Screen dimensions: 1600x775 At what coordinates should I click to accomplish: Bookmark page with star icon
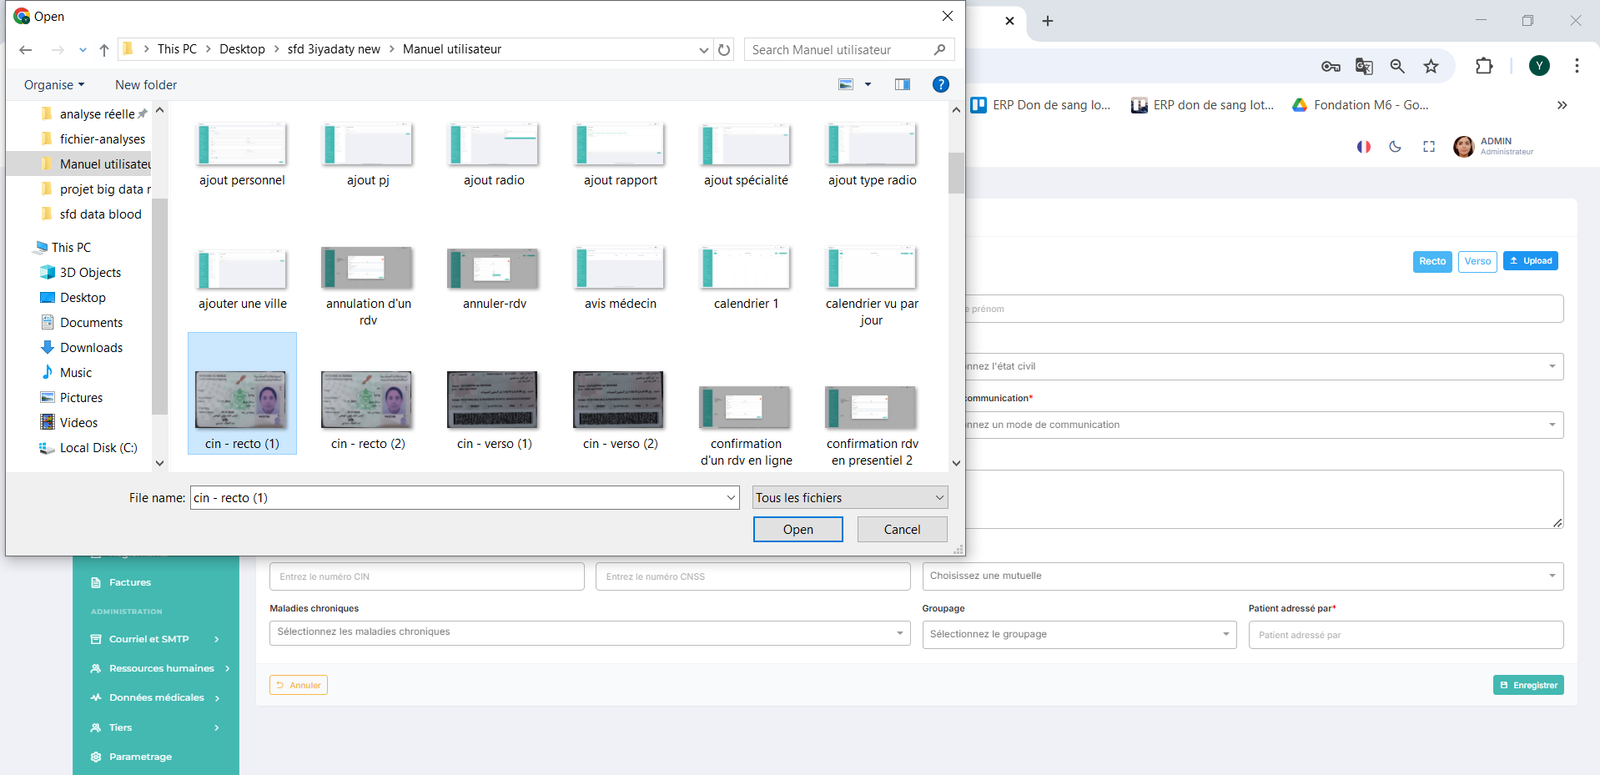click(x=1431, y=66)
